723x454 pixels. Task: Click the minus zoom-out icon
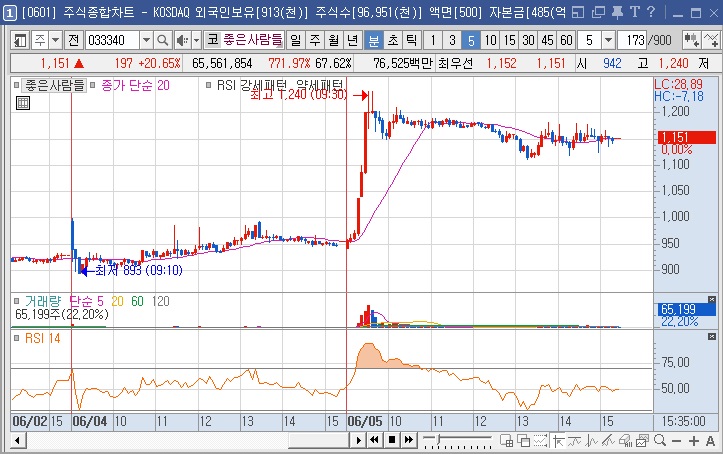[x=676, y=441]
